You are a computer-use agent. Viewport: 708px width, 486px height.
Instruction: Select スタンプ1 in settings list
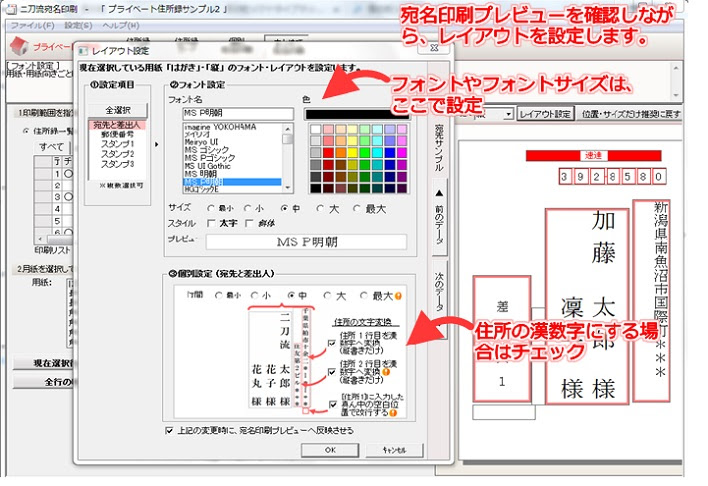pyautogui.click(x=117, y=144)
